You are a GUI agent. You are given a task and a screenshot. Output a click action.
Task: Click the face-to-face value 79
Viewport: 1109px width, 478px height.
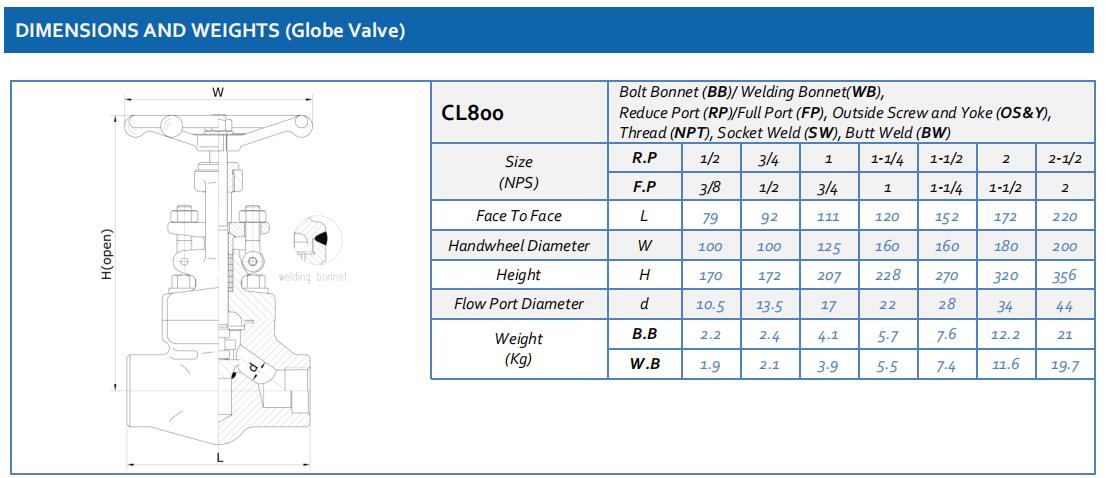click(709, 217)
